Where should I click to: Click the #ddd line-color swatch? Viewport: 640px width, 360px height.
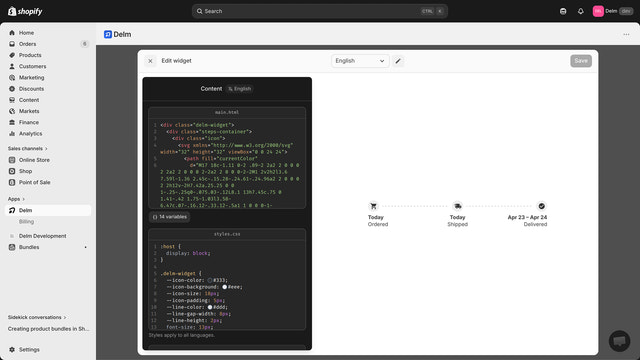point(210,307)
